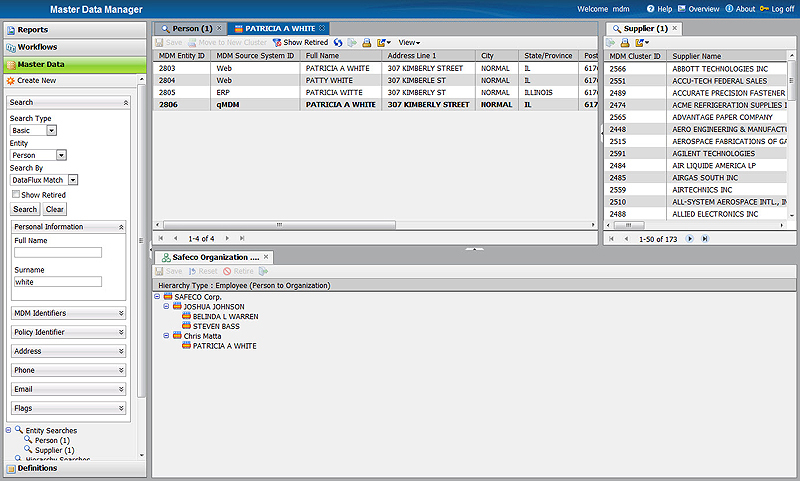
Task: Select PATRICIA A WHITE in hierarchy tree
Action: point(224,346)
